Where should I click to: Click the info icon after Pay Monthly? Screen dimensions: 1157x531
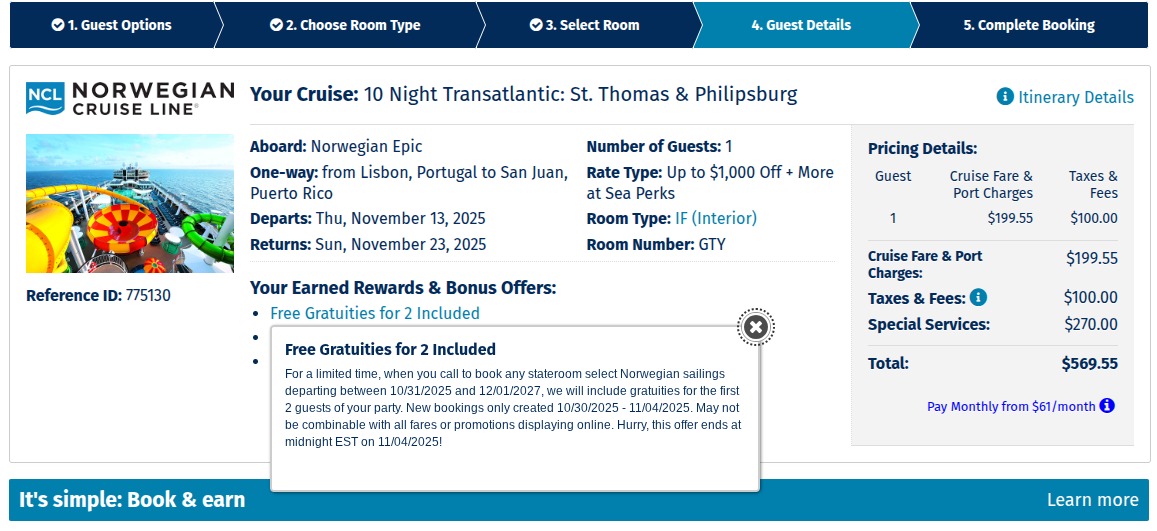click(x=1107, y=406)
